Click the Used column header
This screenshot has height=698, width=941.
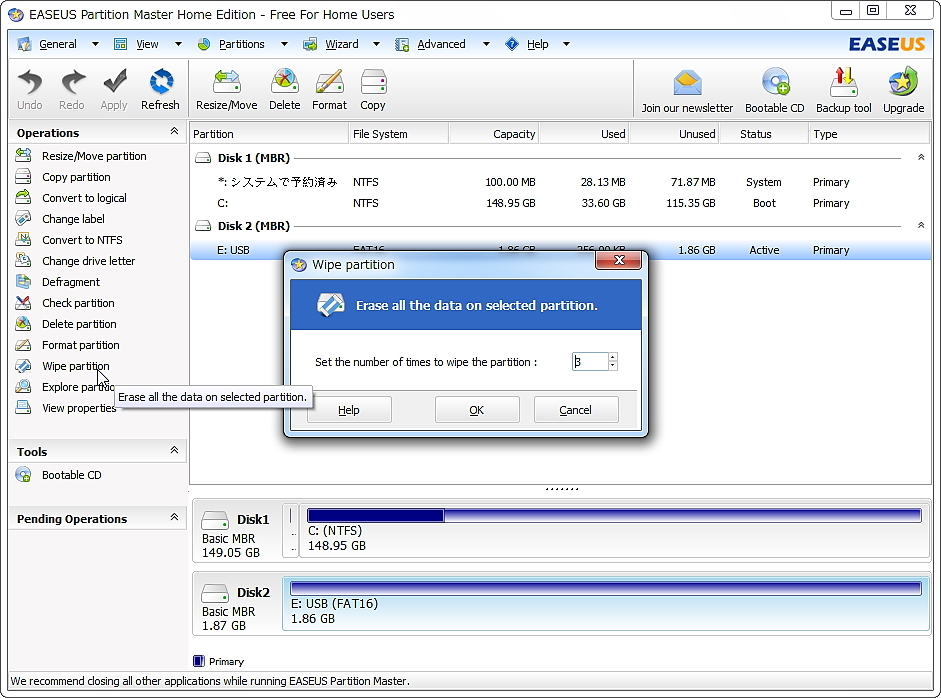tap(584, 134)
